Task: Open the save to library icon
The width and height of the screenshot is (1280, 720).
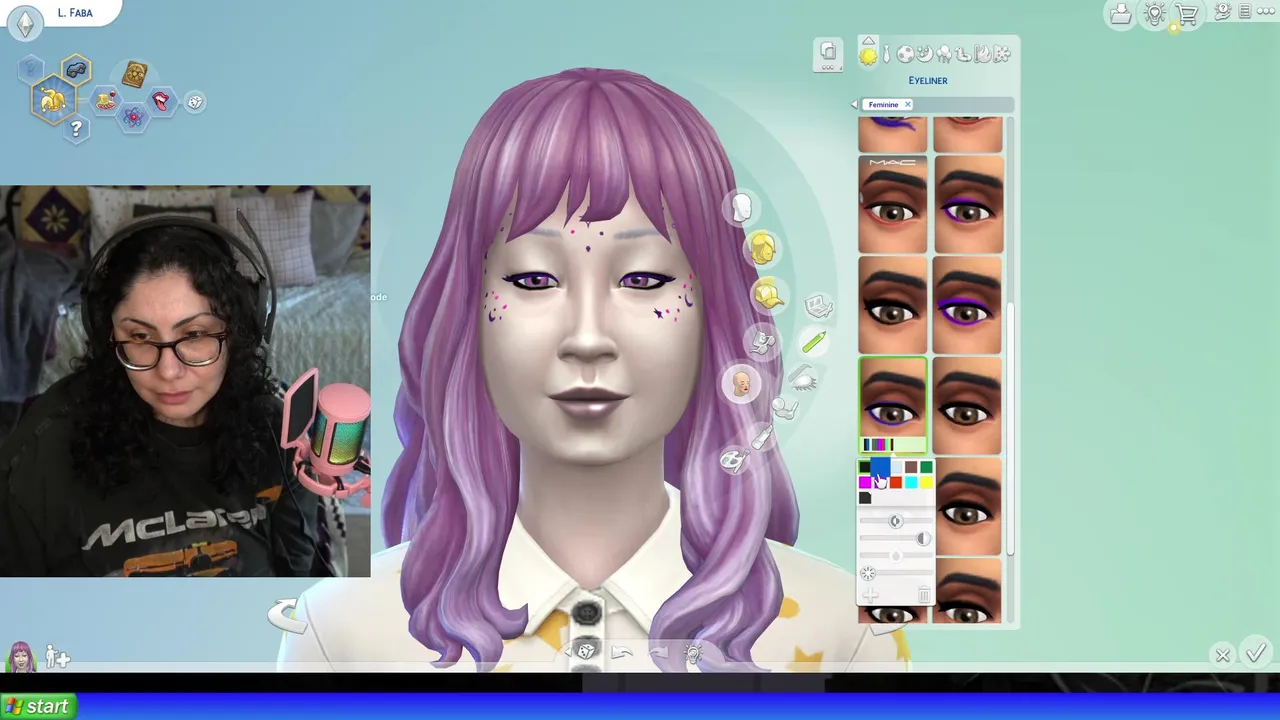Action: 1120,14
